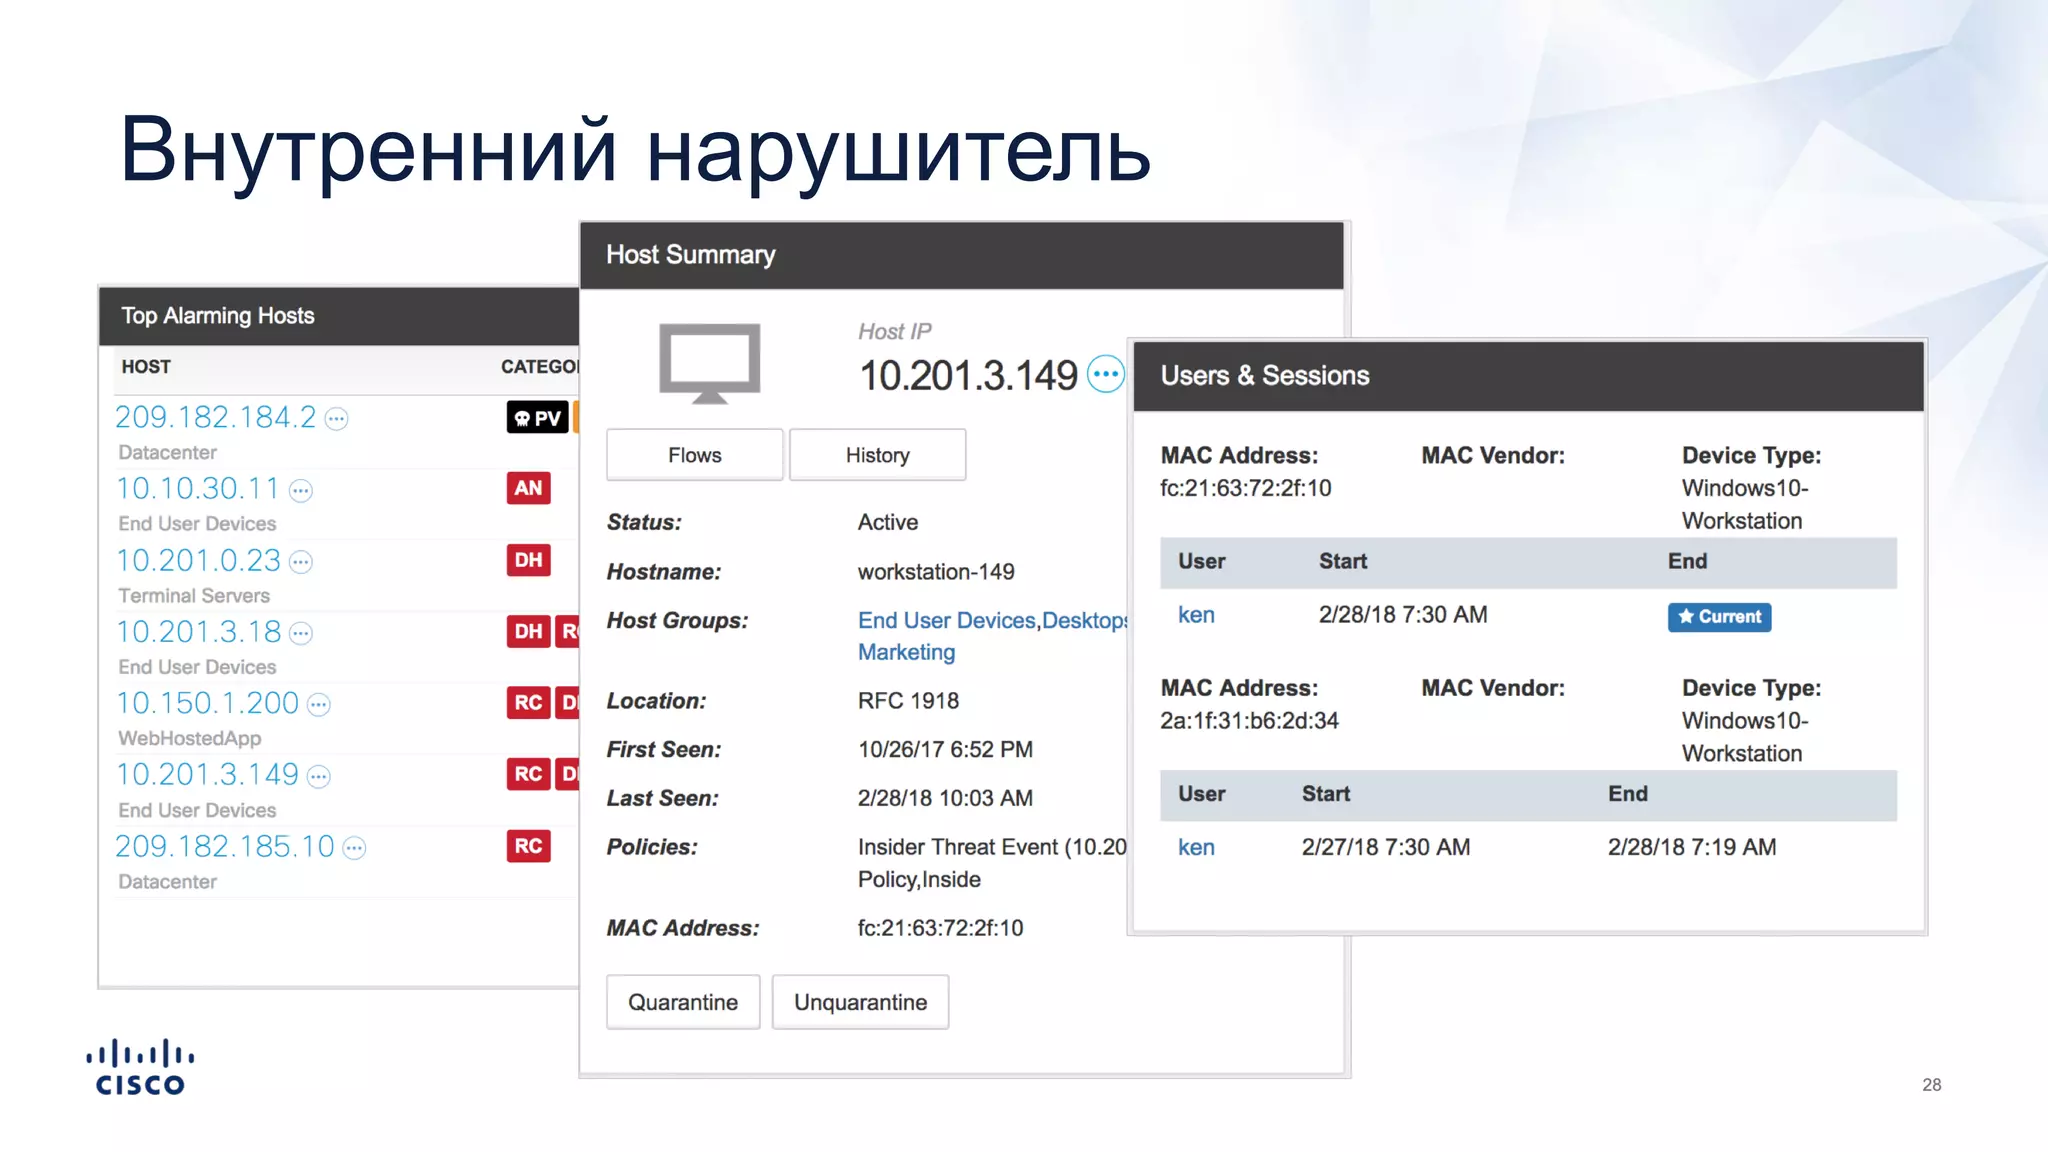Open host 209.182.185.10 link
This screenshot has width=2048, height=1152.
pyautogui.click(x=225, y=846)
